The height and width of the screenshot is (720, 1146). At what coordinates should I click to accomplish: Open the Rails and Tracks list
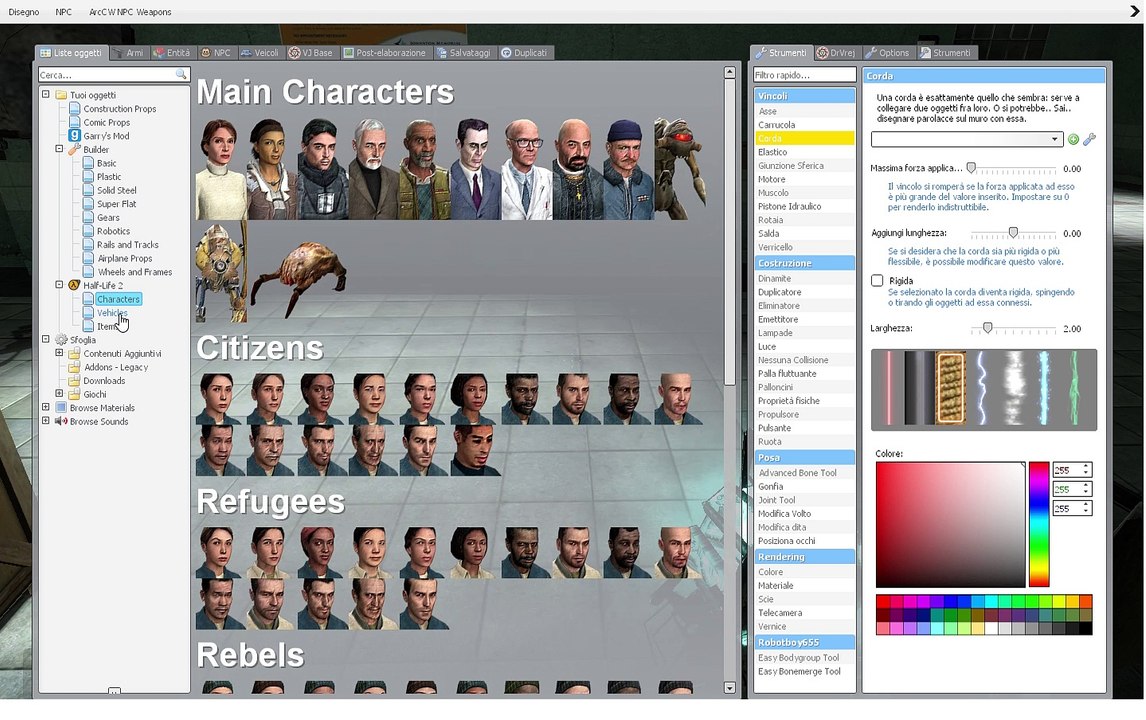(x=128, y=244)
